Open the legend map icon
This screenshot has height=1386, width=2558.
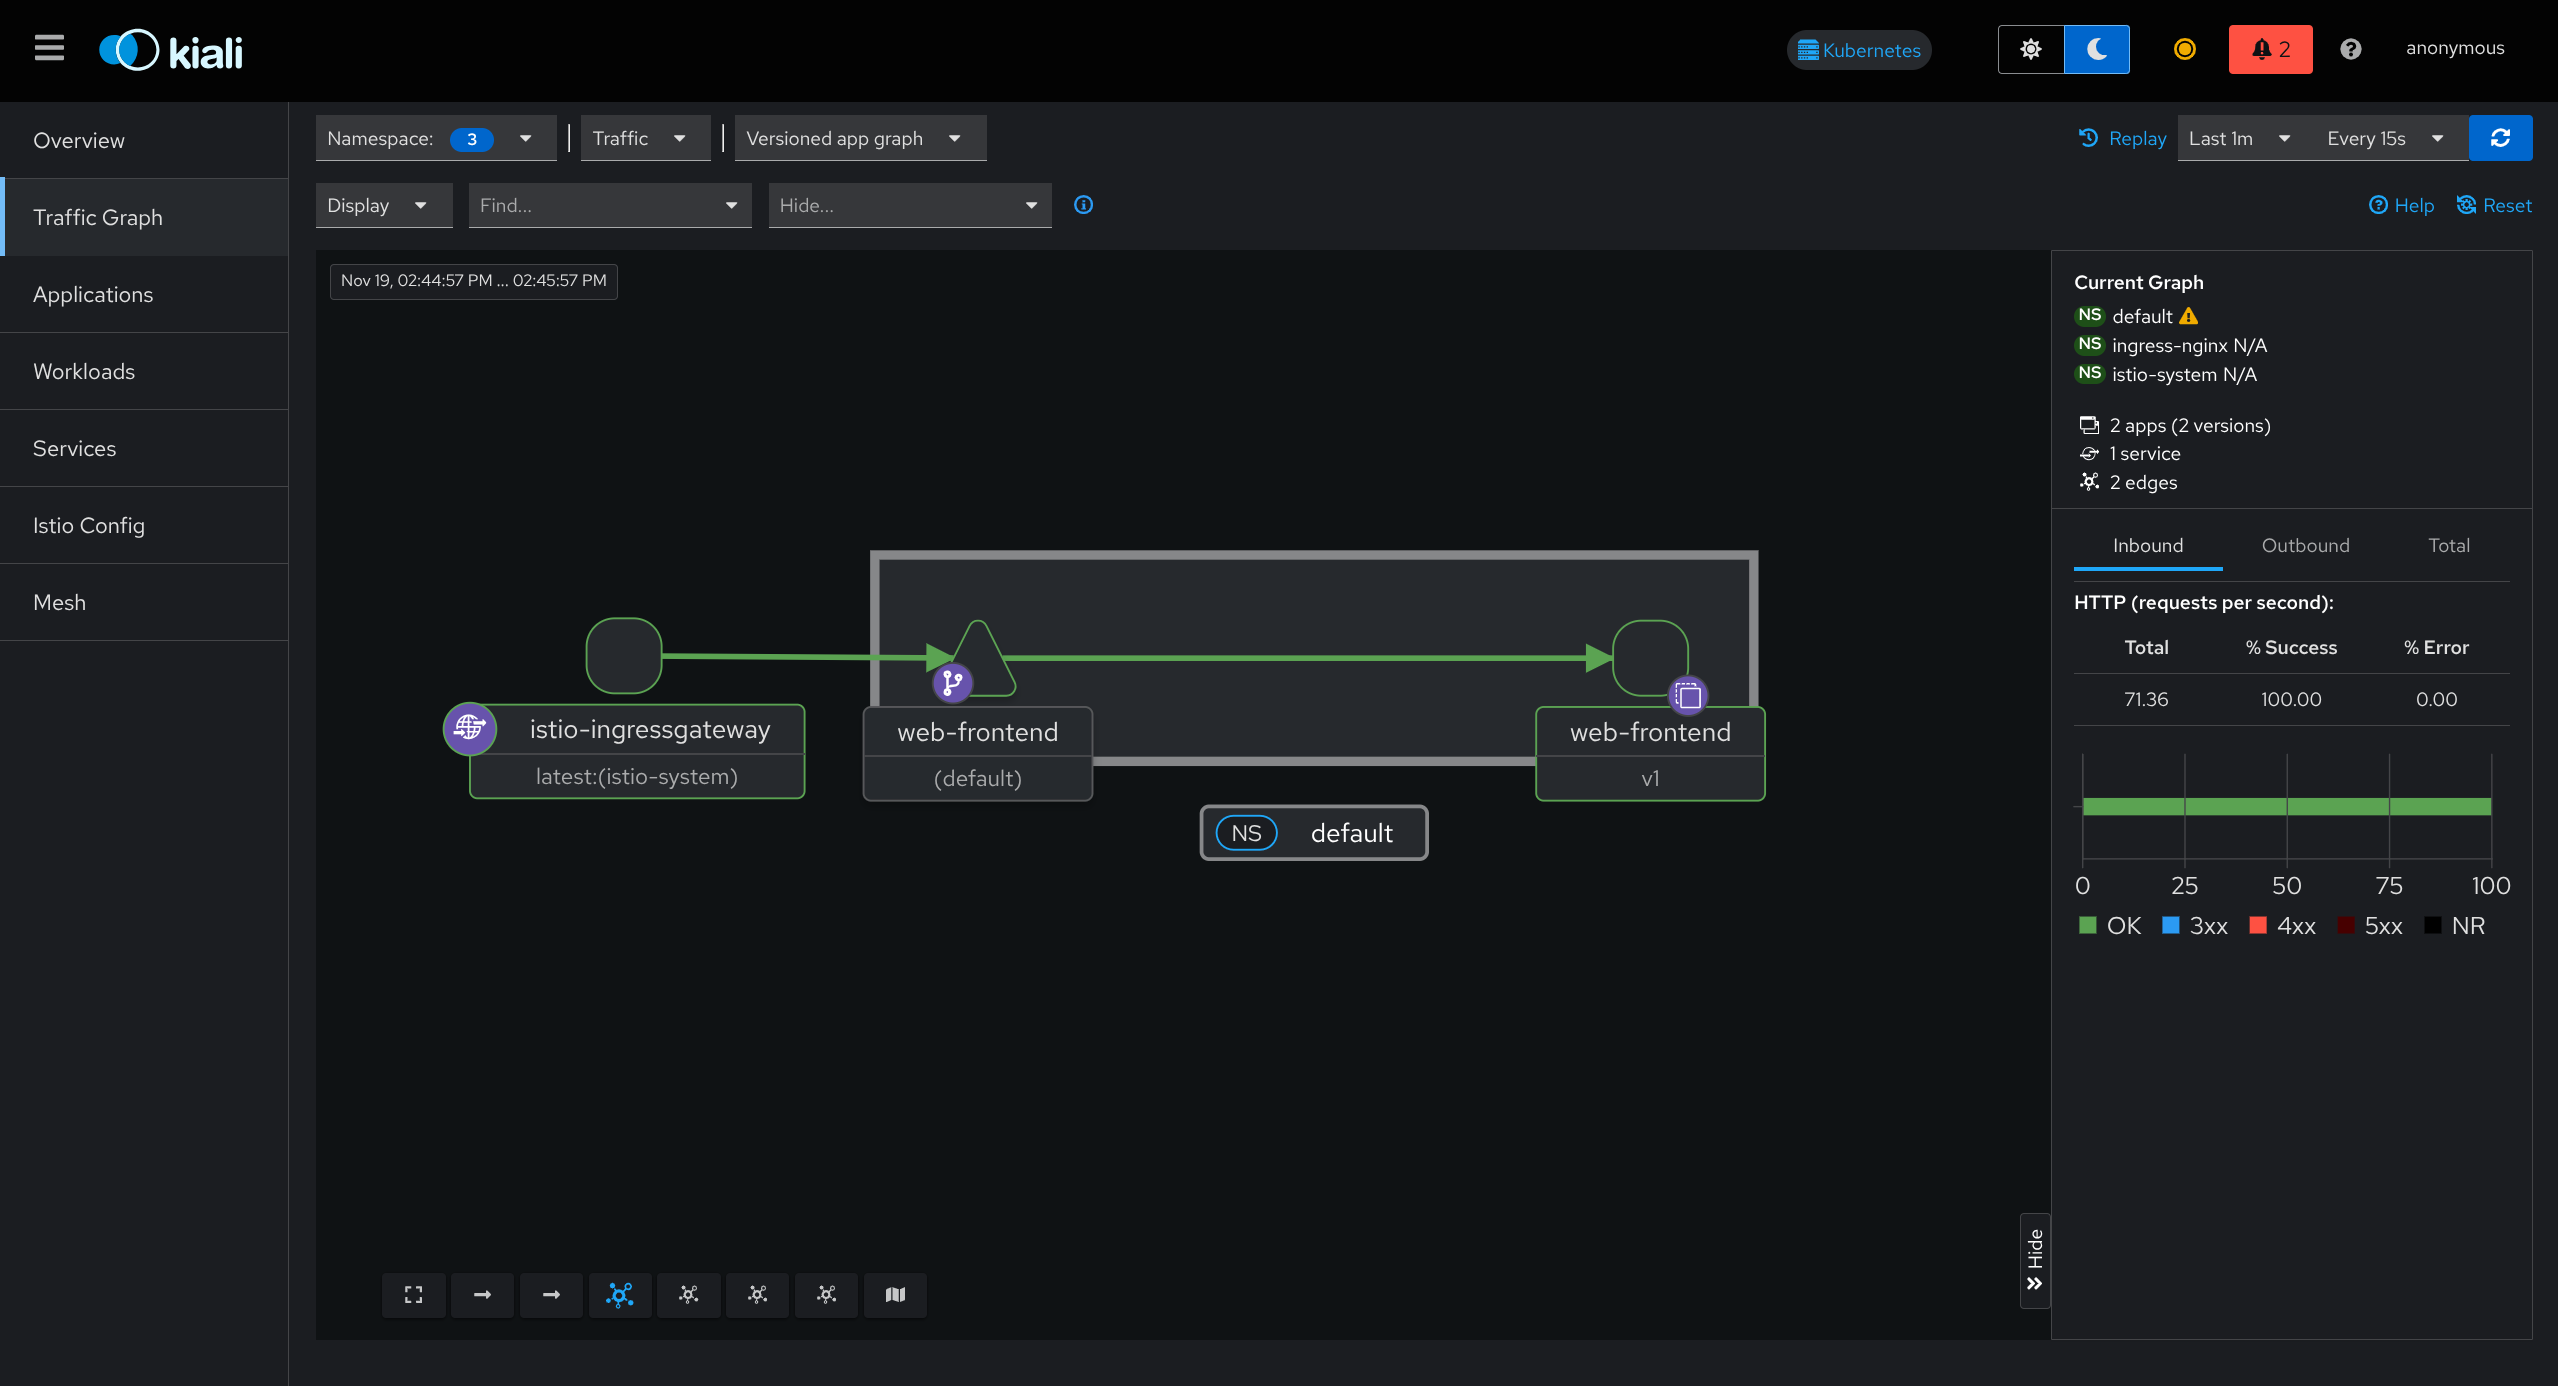coord(895,1295)
